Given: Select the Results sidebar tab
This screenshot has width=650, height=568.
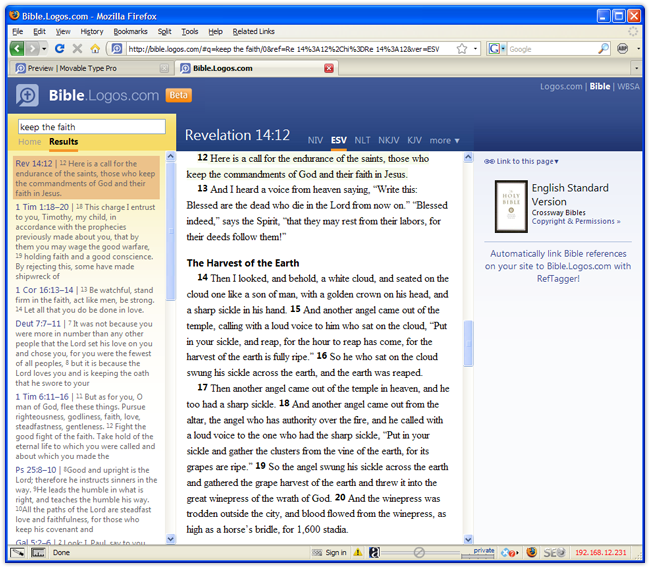Looking at the screenshot, I should pyautogui.click(x=63, y=142).
